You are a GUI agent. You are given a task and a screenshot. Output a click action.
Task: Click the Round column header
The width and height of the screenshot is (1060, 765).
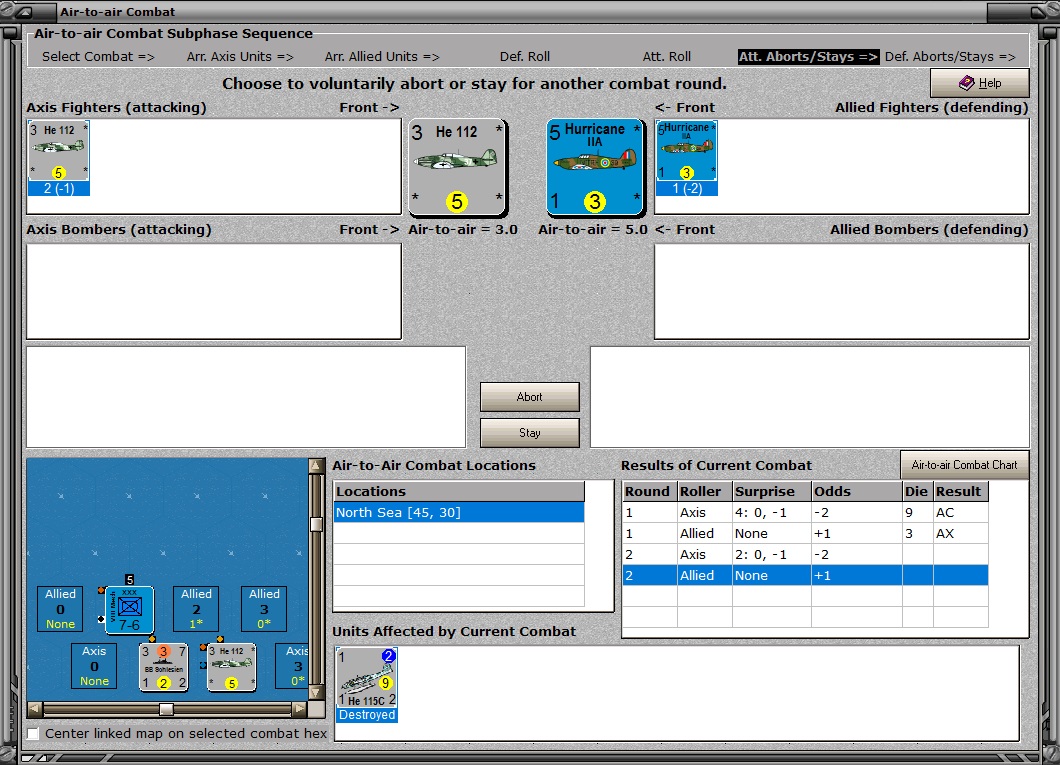[650, 491]
